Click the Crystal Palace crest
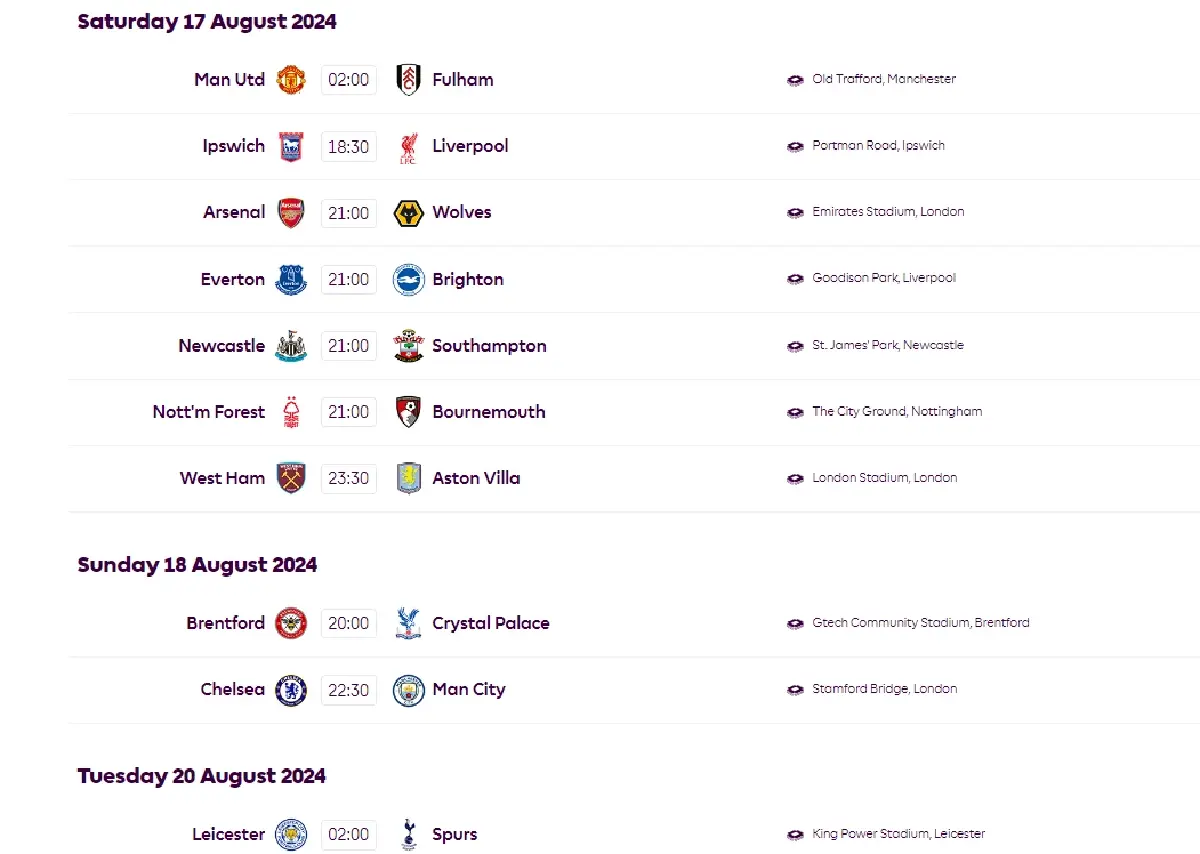Viewport: 1200px width, 854px height. (x=408, y=622)
